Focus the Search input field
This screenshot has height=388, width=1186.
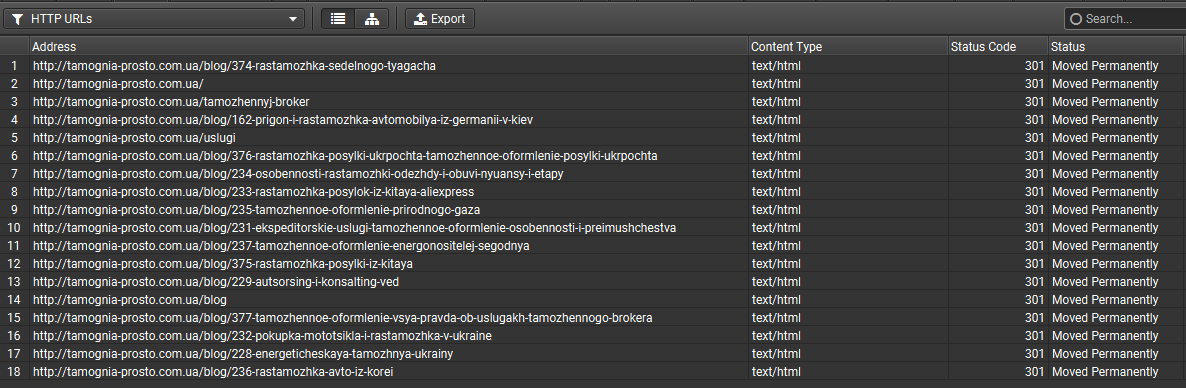tap(1125, 19)
